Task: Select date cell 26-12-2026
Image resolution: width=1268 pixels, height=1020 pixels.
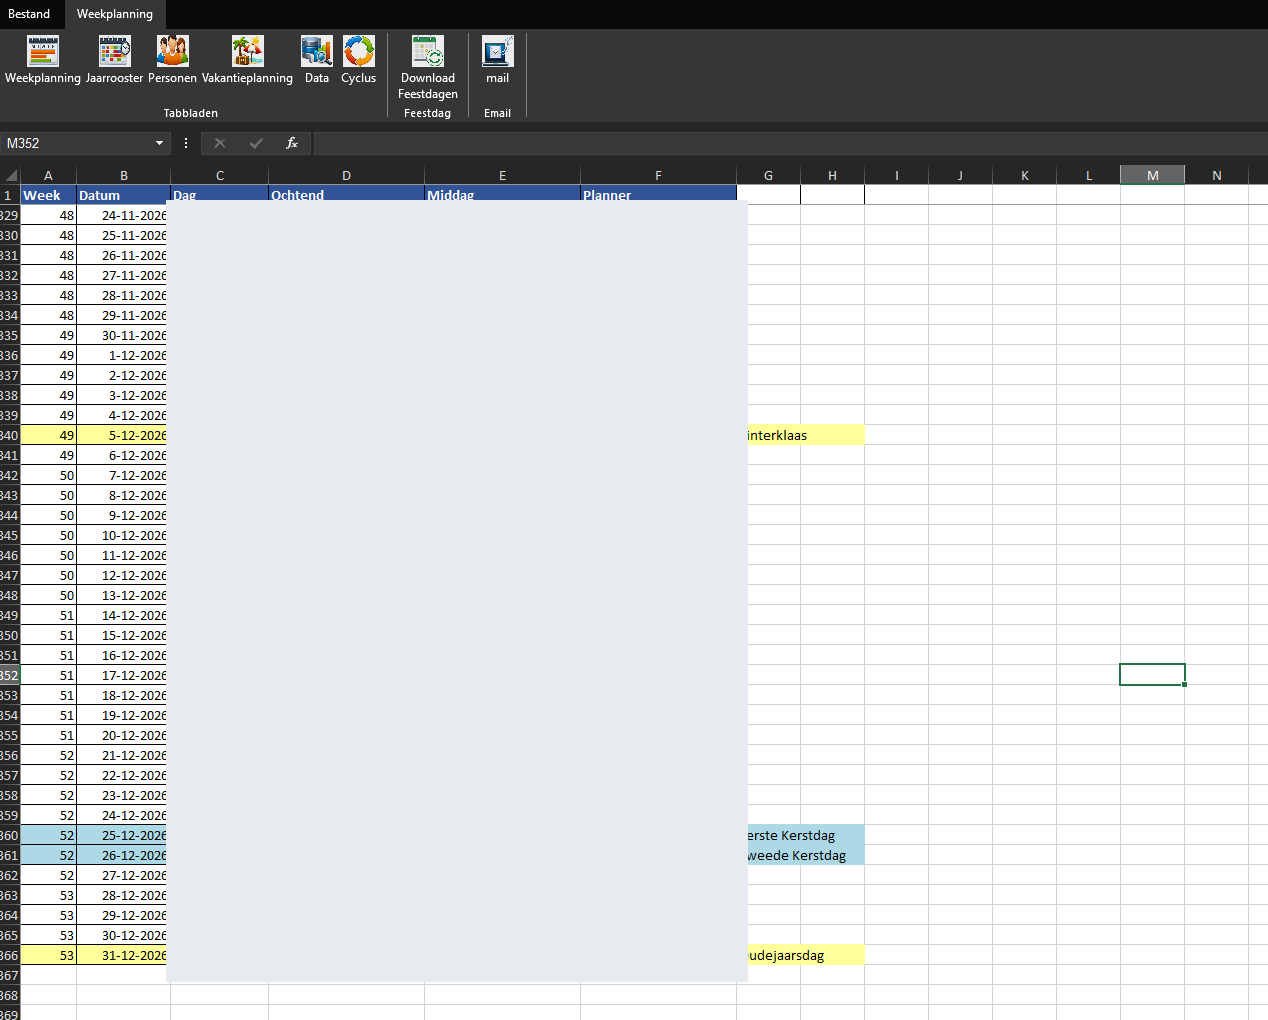Action: coord(123,855)
